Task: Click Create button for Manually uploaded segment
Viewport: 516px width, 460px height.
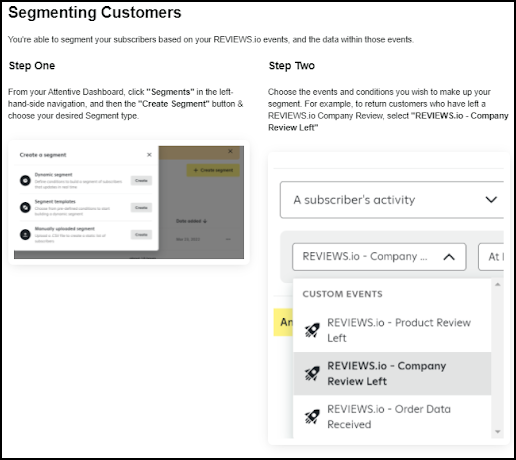Action: [141, 234]
